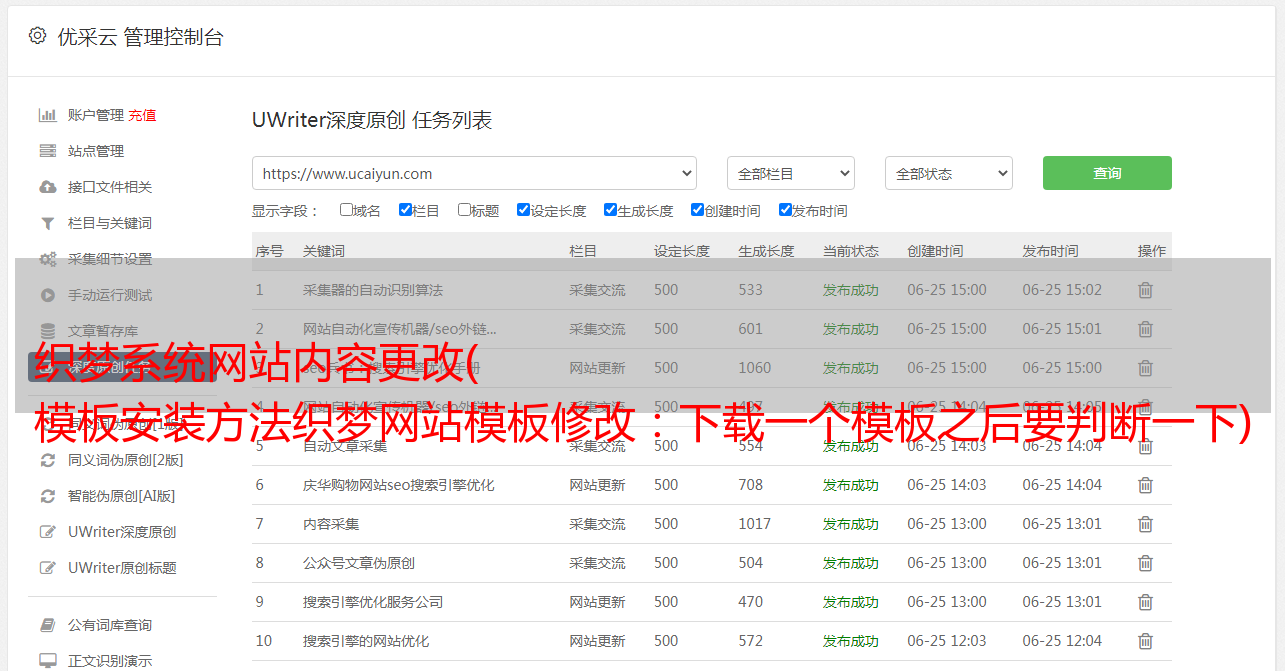Click the 序号 column header
The image size is (1285, 671).
coord(269,251)
